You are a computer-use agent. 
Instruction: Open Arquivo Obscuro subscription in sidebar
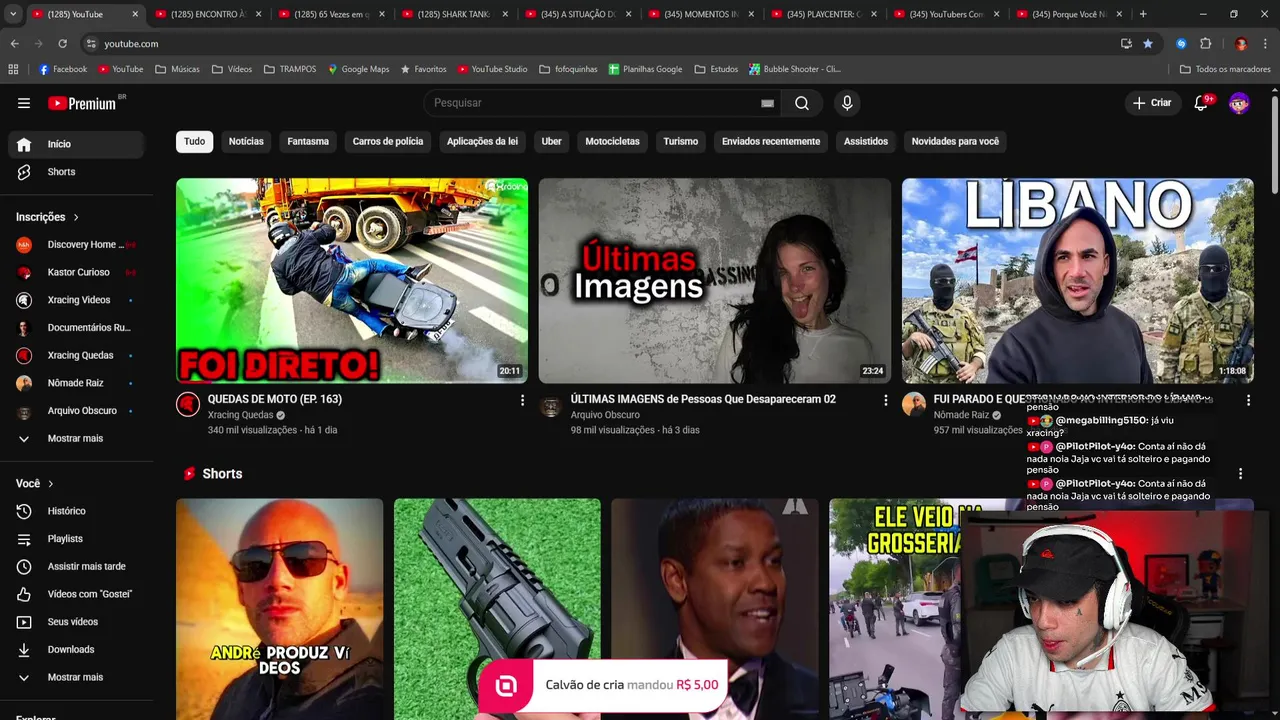click(76, 410)
